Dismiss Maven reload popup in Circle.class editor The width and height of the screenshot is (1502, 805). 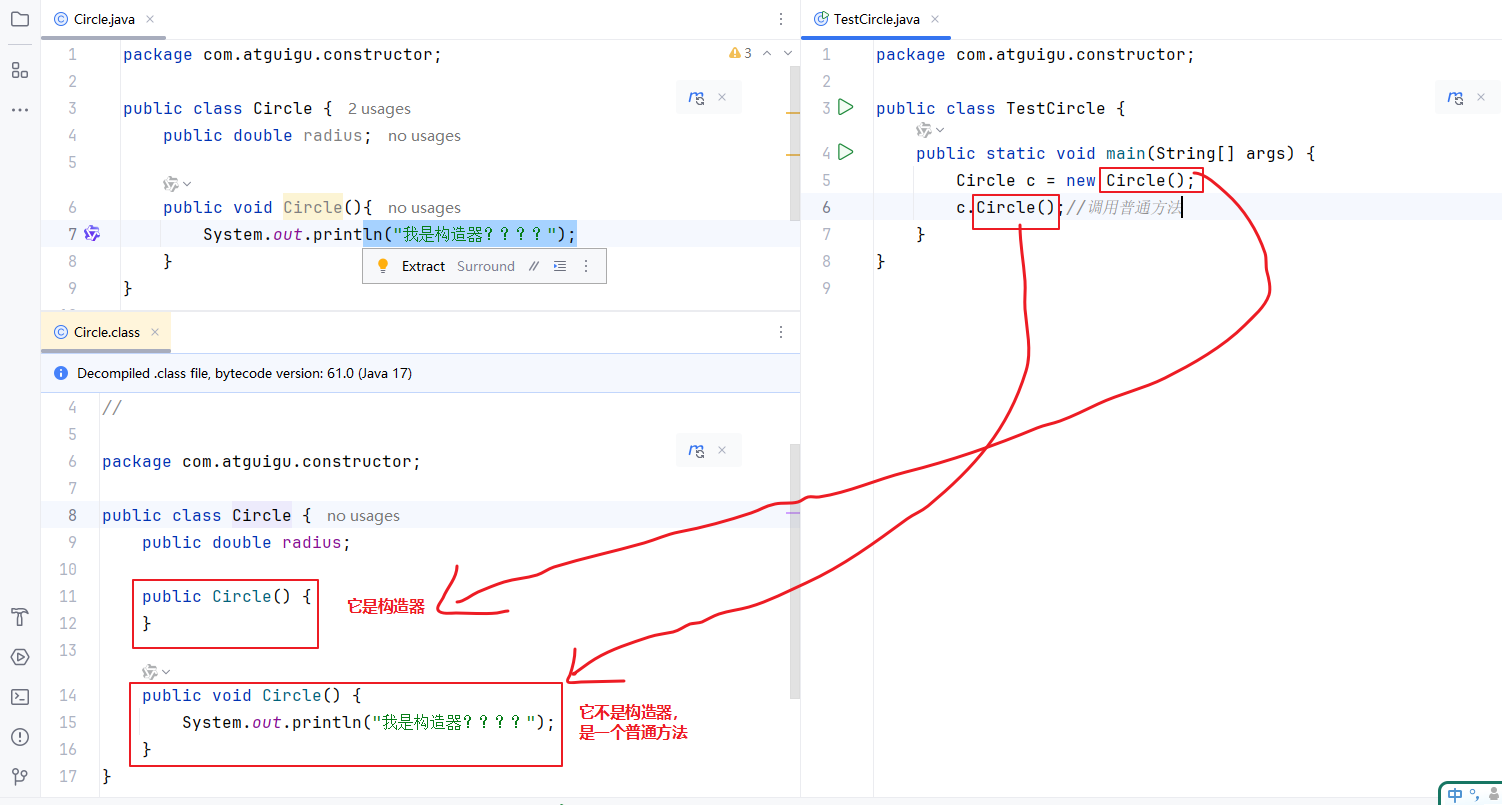[722, 450]
